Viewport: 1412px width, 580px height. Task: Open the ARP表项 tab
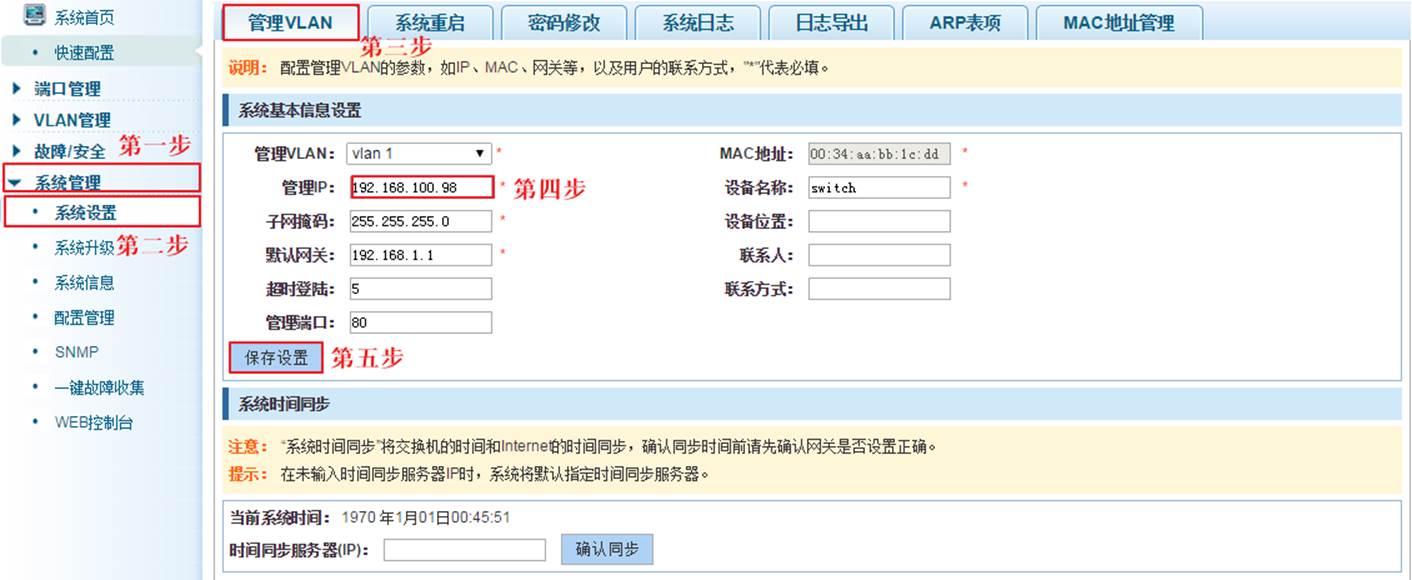[964, 23]
